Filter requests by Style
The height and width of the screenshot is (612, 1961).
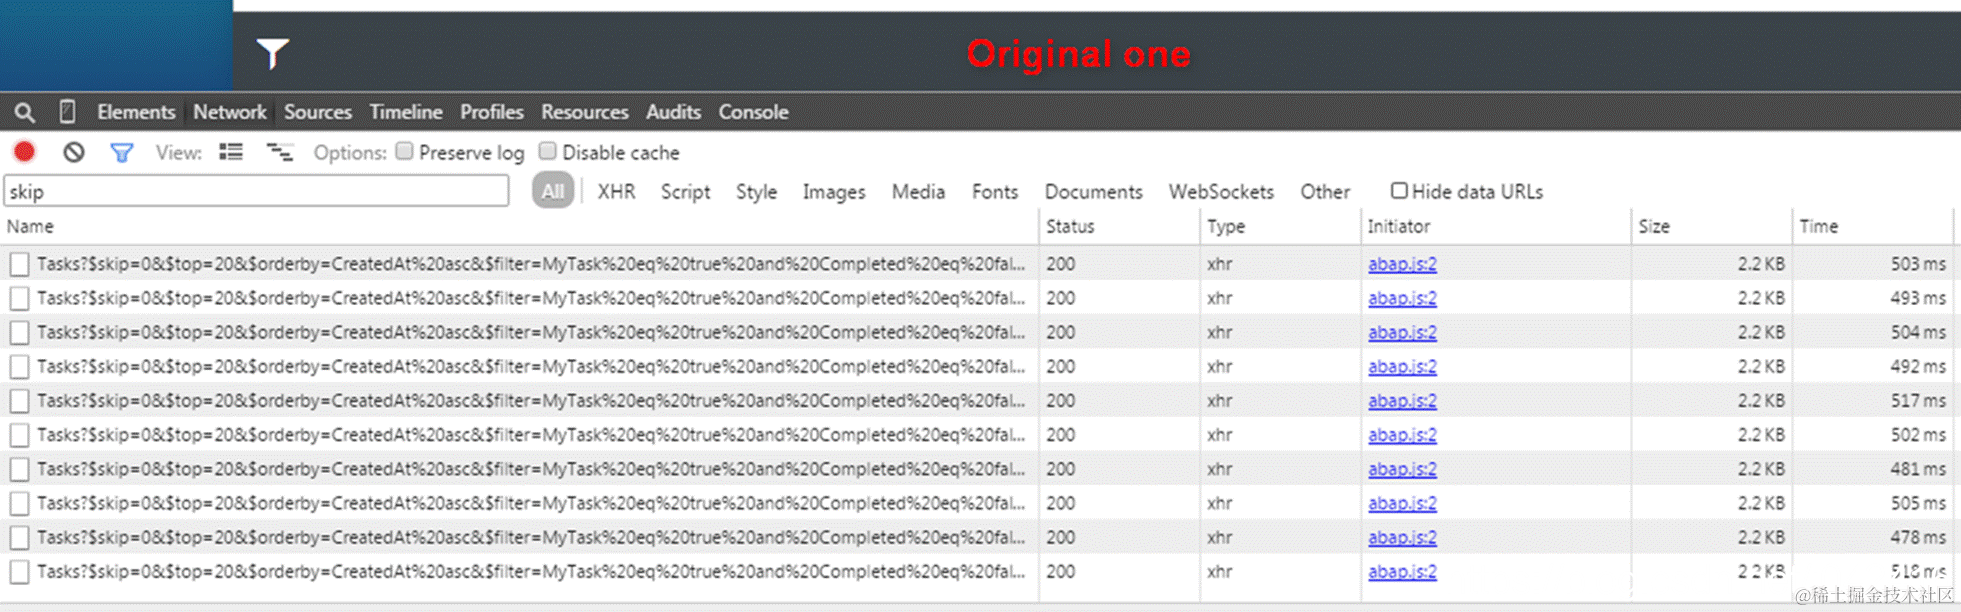point(756,191)
